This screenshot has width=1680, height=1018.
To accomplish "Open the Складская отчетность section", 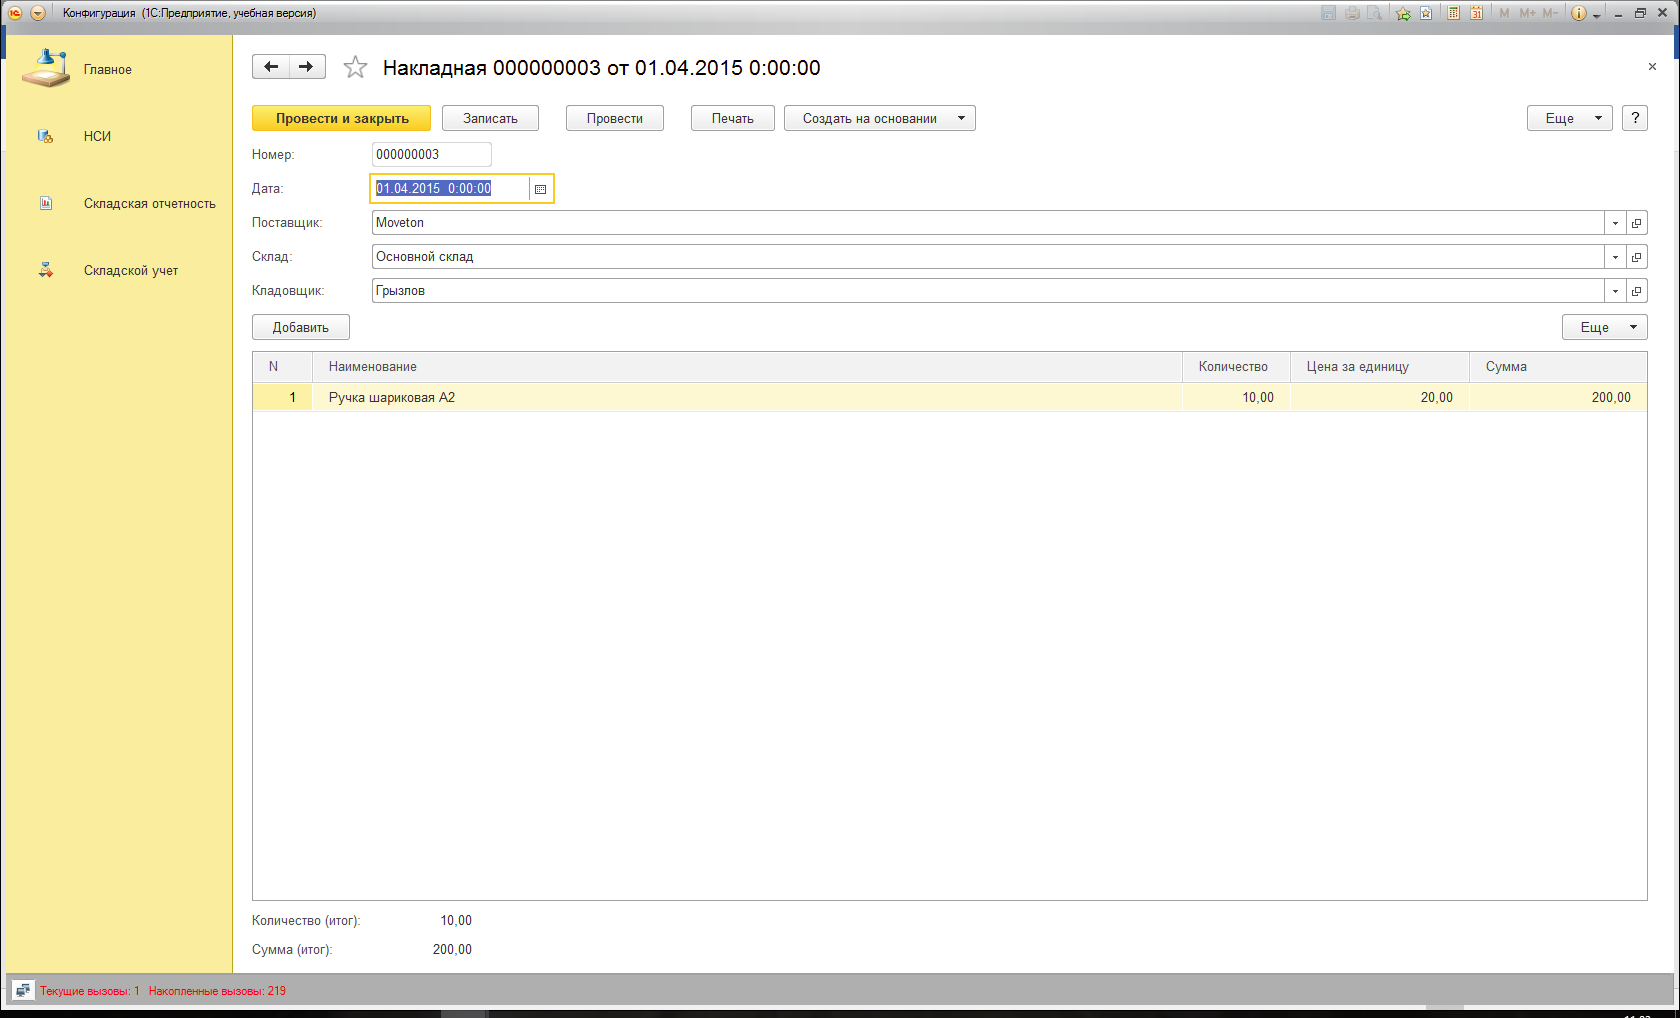I will (149, 204).
